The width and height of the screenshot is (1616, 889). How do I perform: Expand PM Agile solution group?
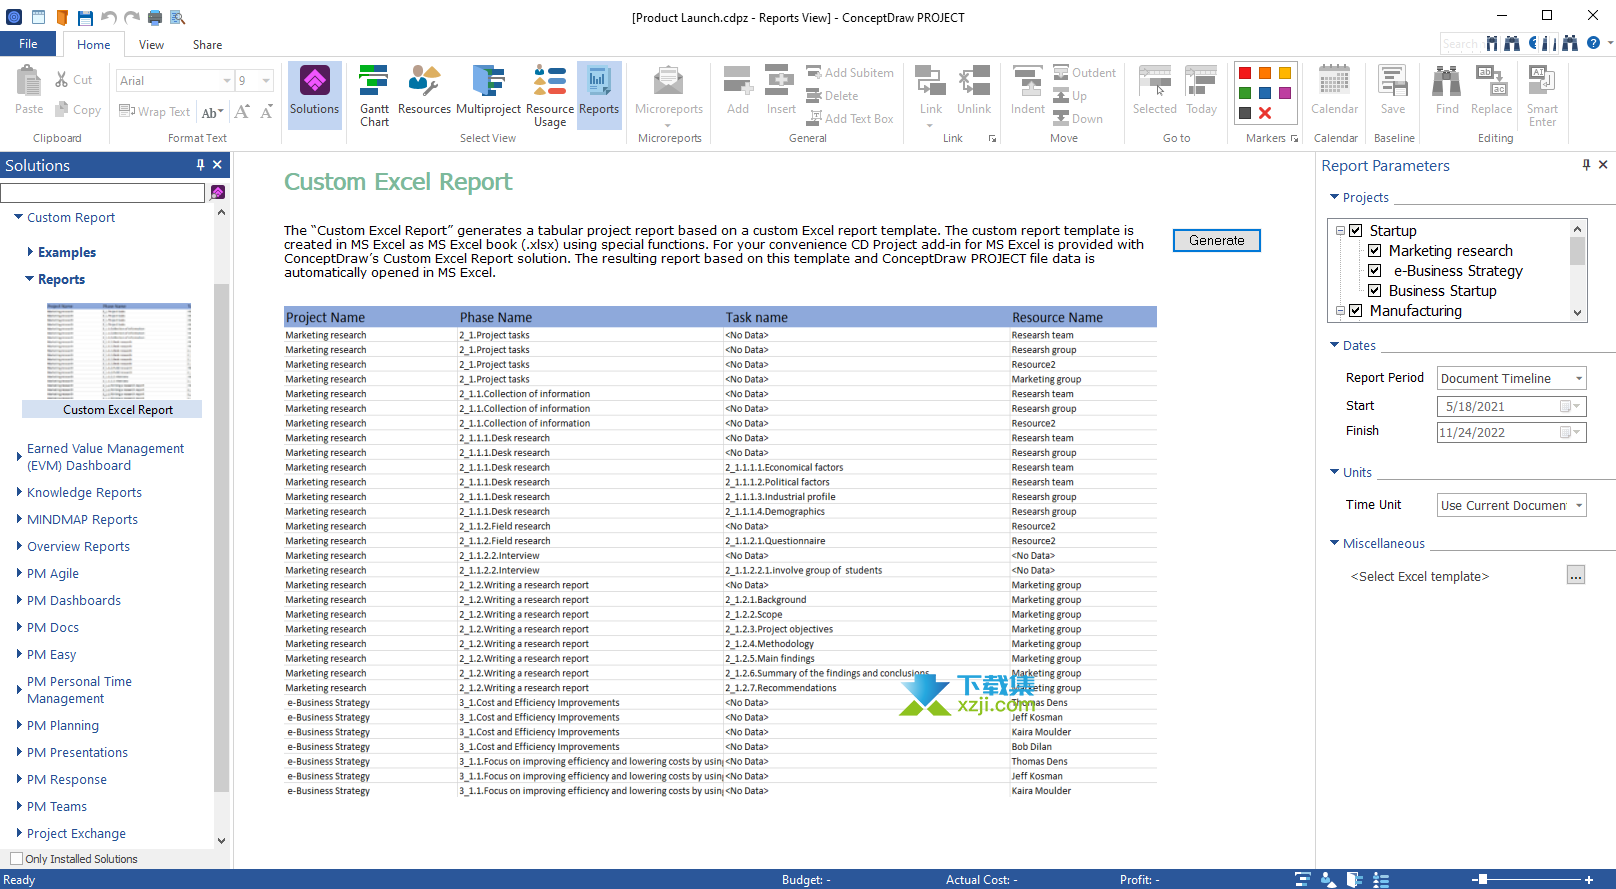pos(19,574)
